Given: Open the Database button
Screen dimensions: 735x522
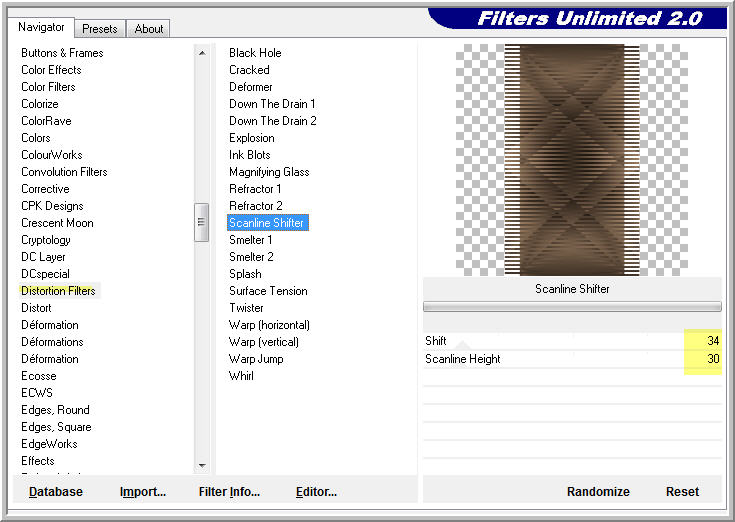Looking at the screenshot, I should (56, 492).
